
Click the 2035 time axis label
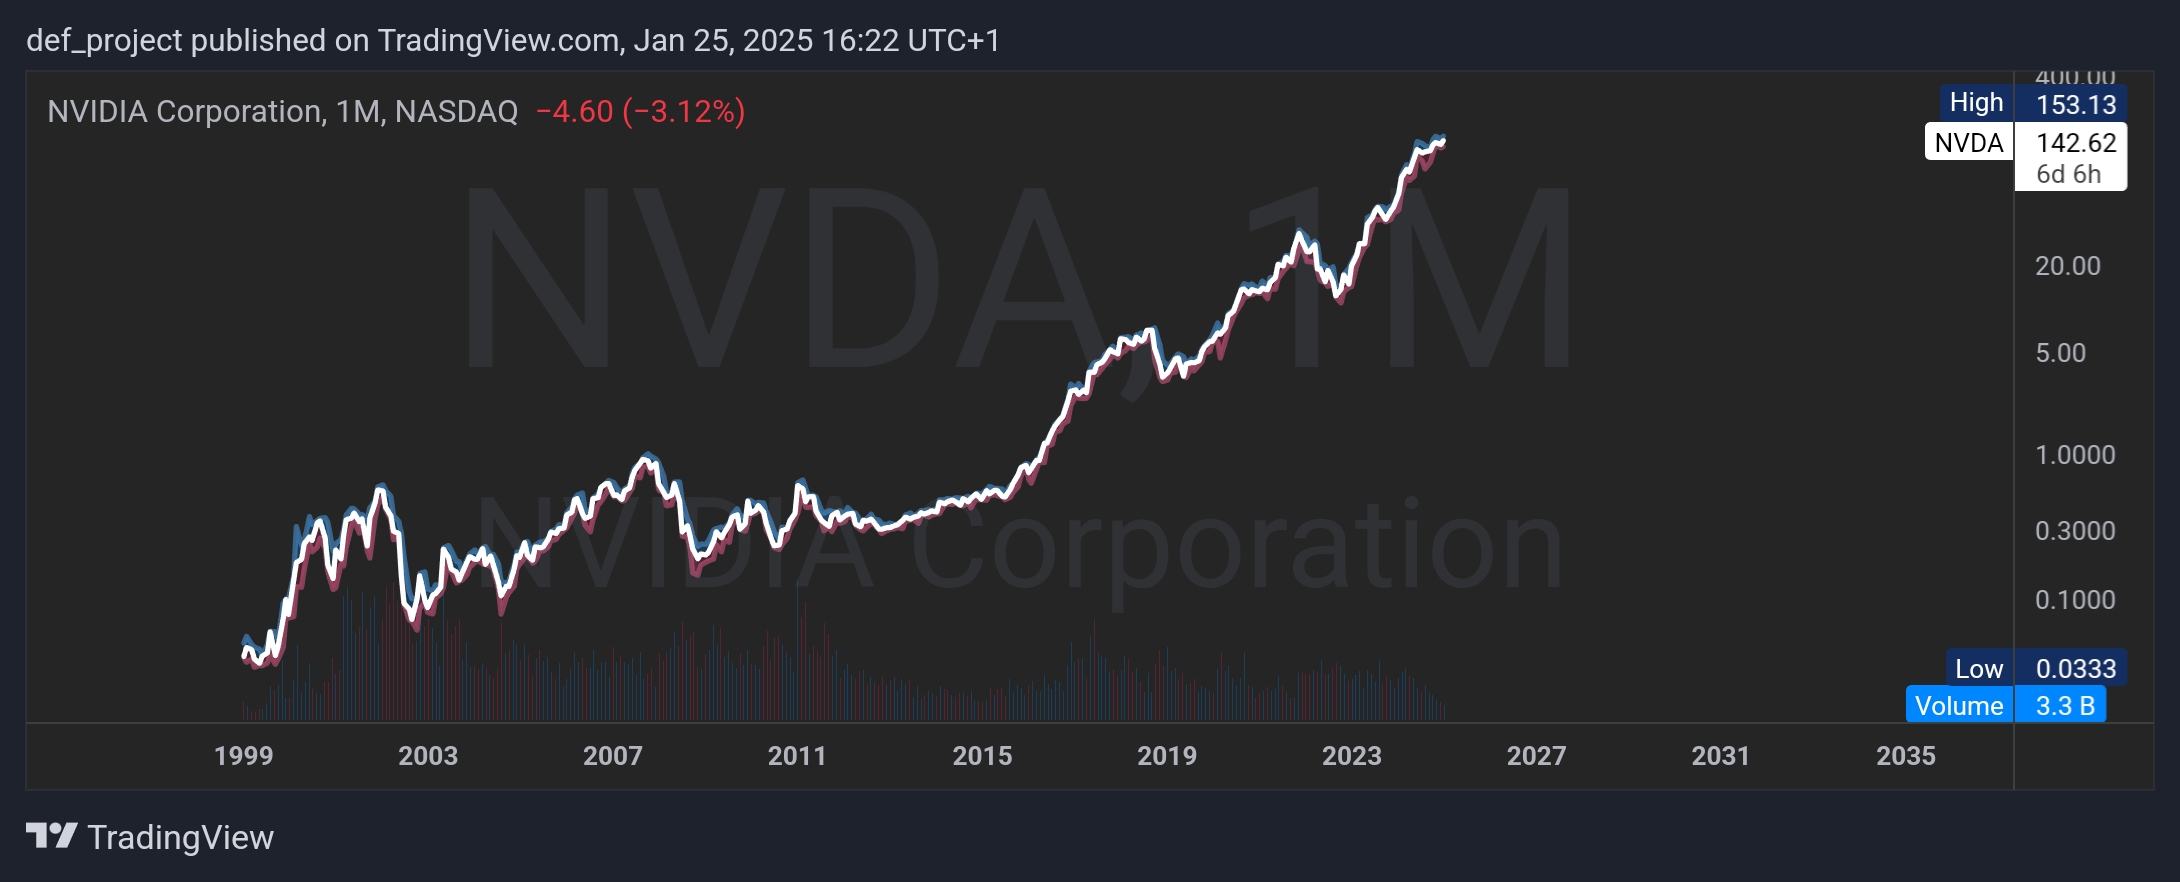click(x=1905, y=756)
